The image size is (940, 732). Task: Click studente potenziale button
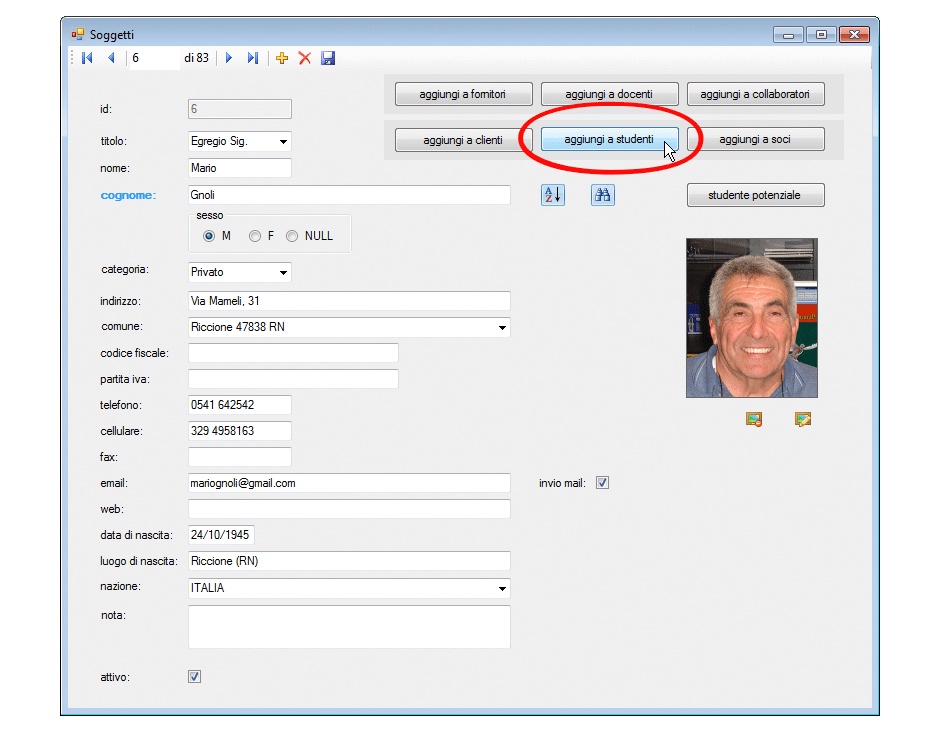(755, 195)
